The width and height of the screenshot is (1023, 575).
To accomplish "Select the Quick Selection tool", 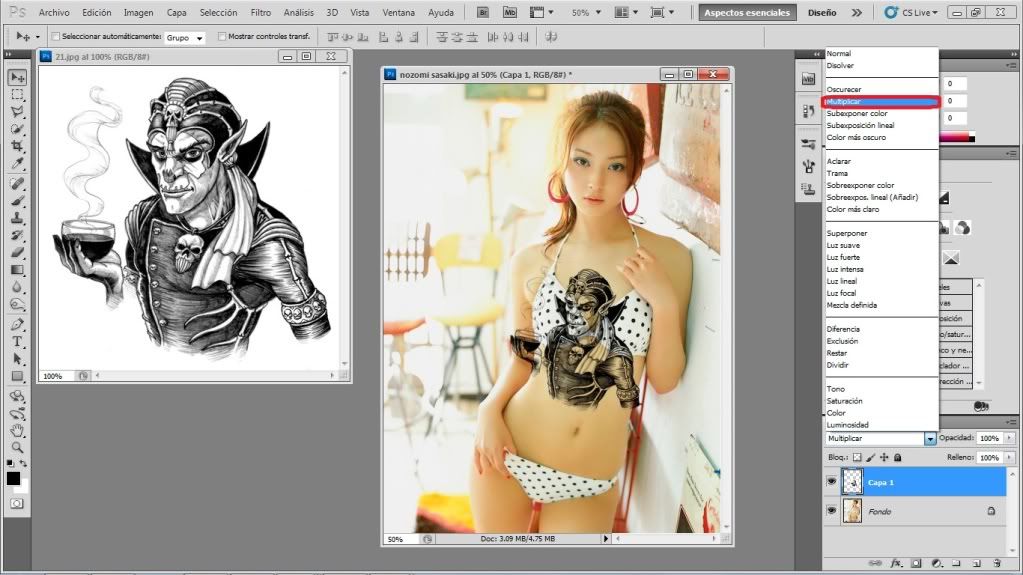I will 18,129.
